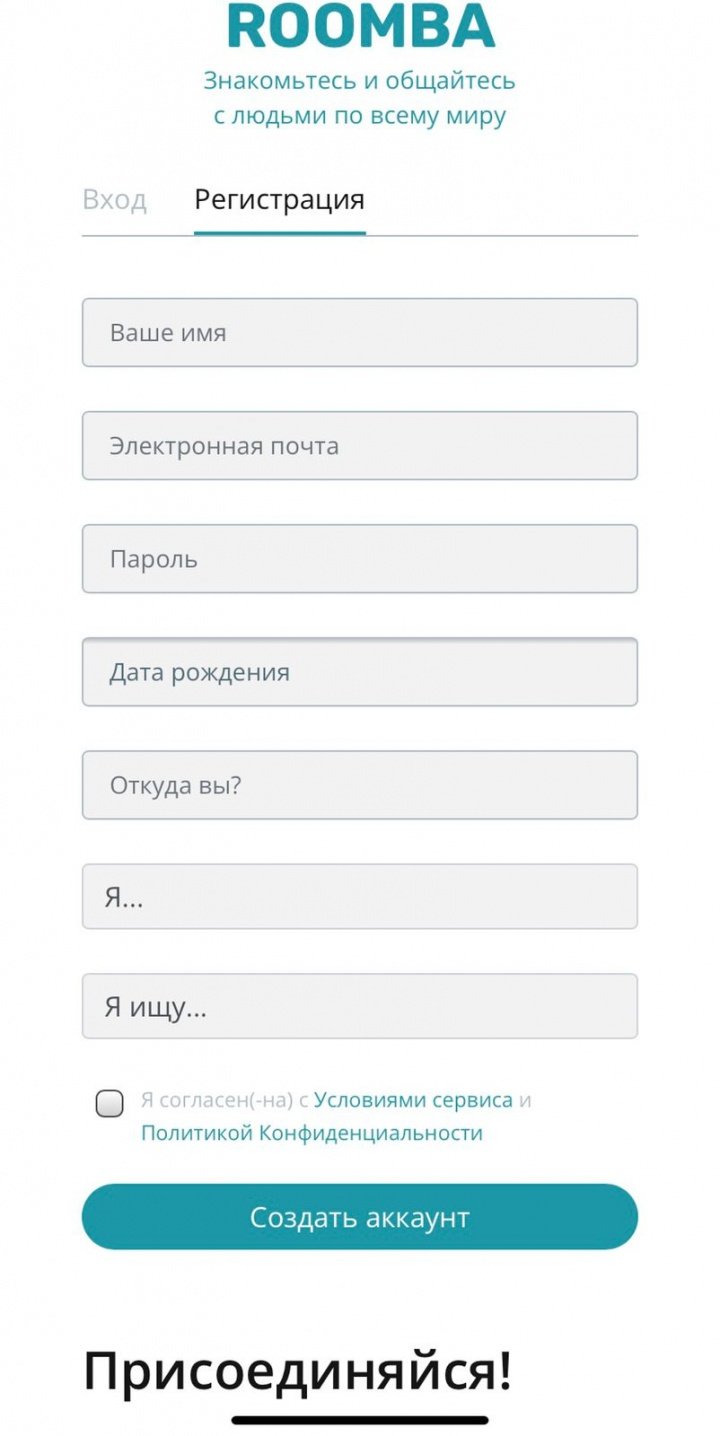Click into the Электронная почта field
Viewport: 720px width, 1436px height.
tap(360, 446)
